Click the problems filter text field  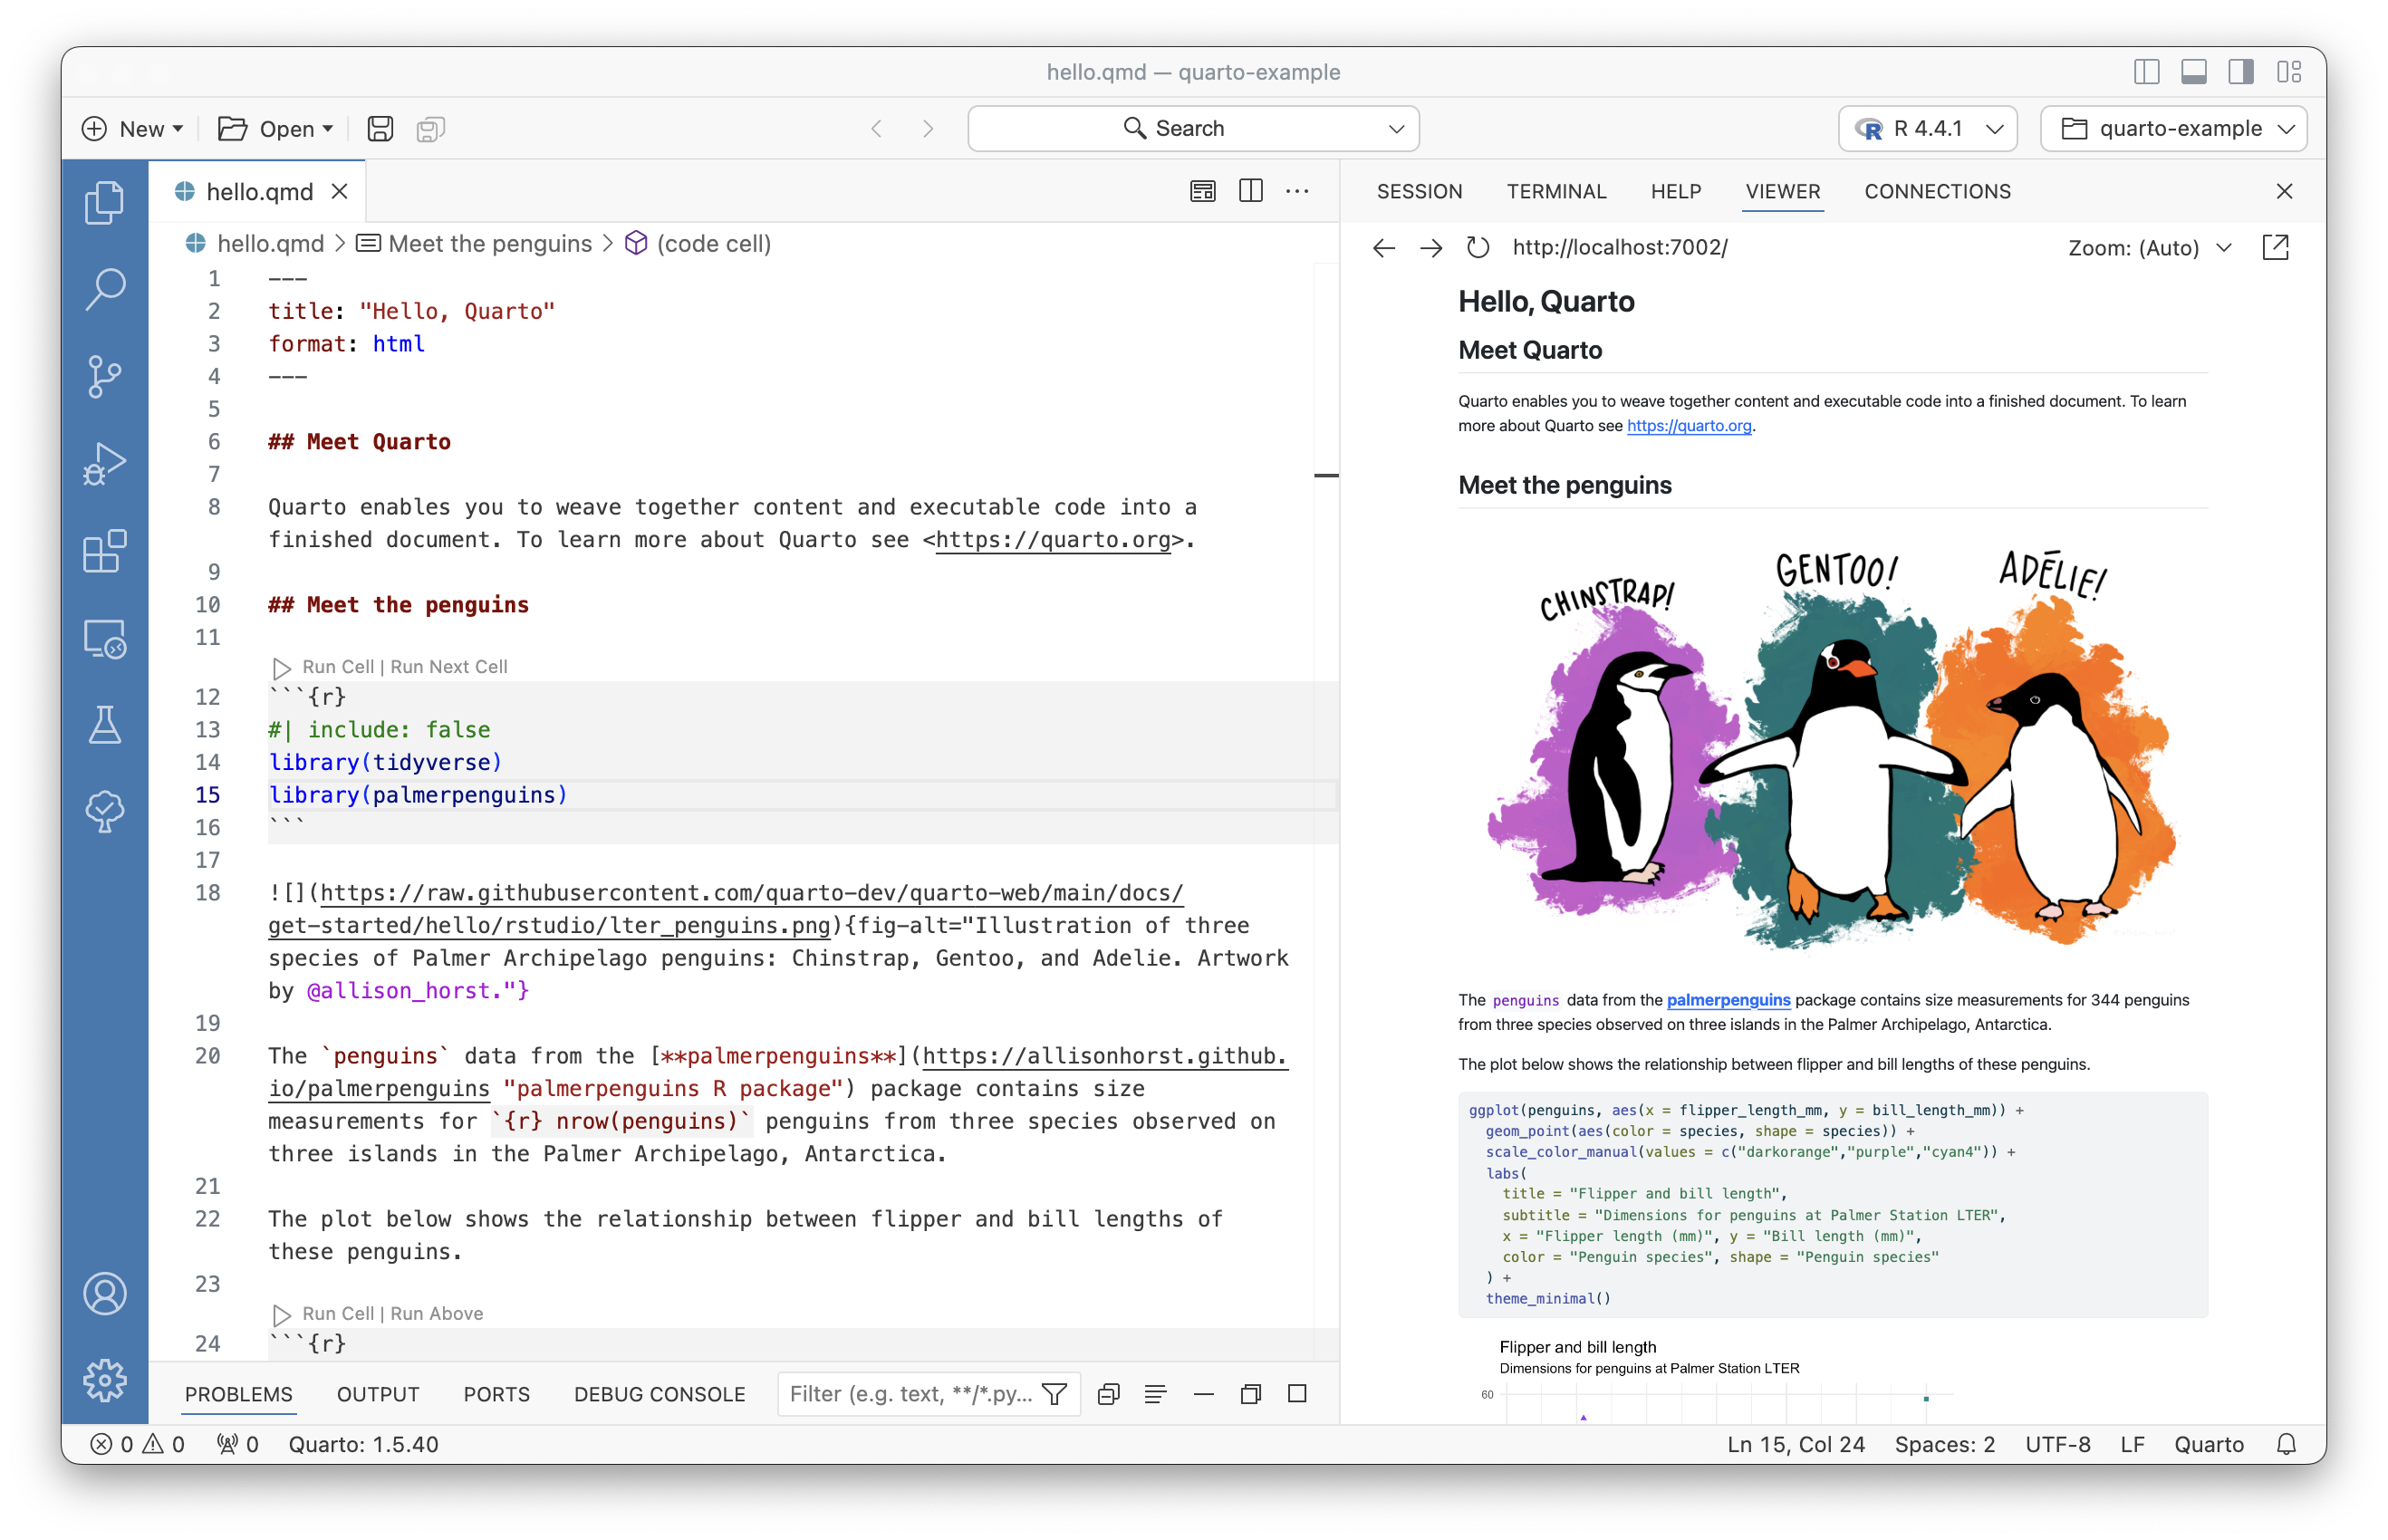[x=910, y=1394]
